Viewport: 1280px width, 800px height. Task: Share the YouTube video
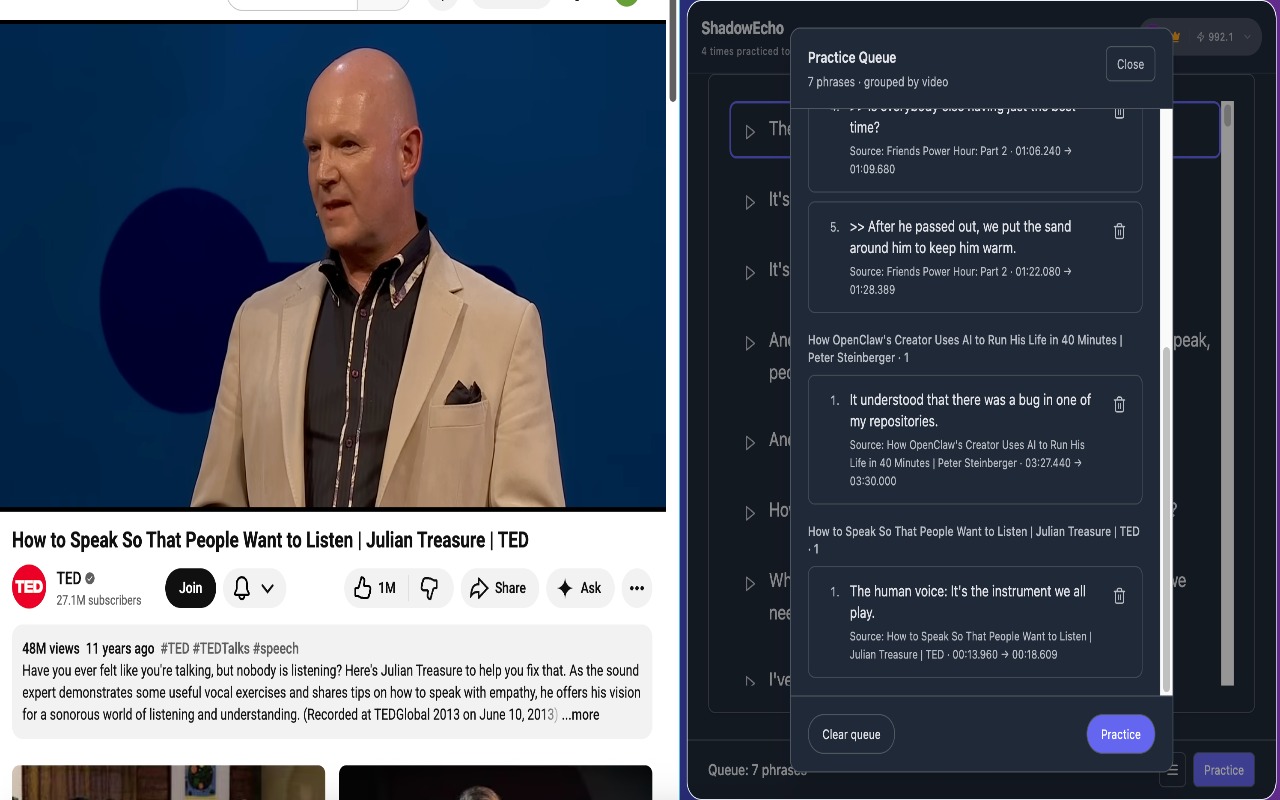[499, 588]
